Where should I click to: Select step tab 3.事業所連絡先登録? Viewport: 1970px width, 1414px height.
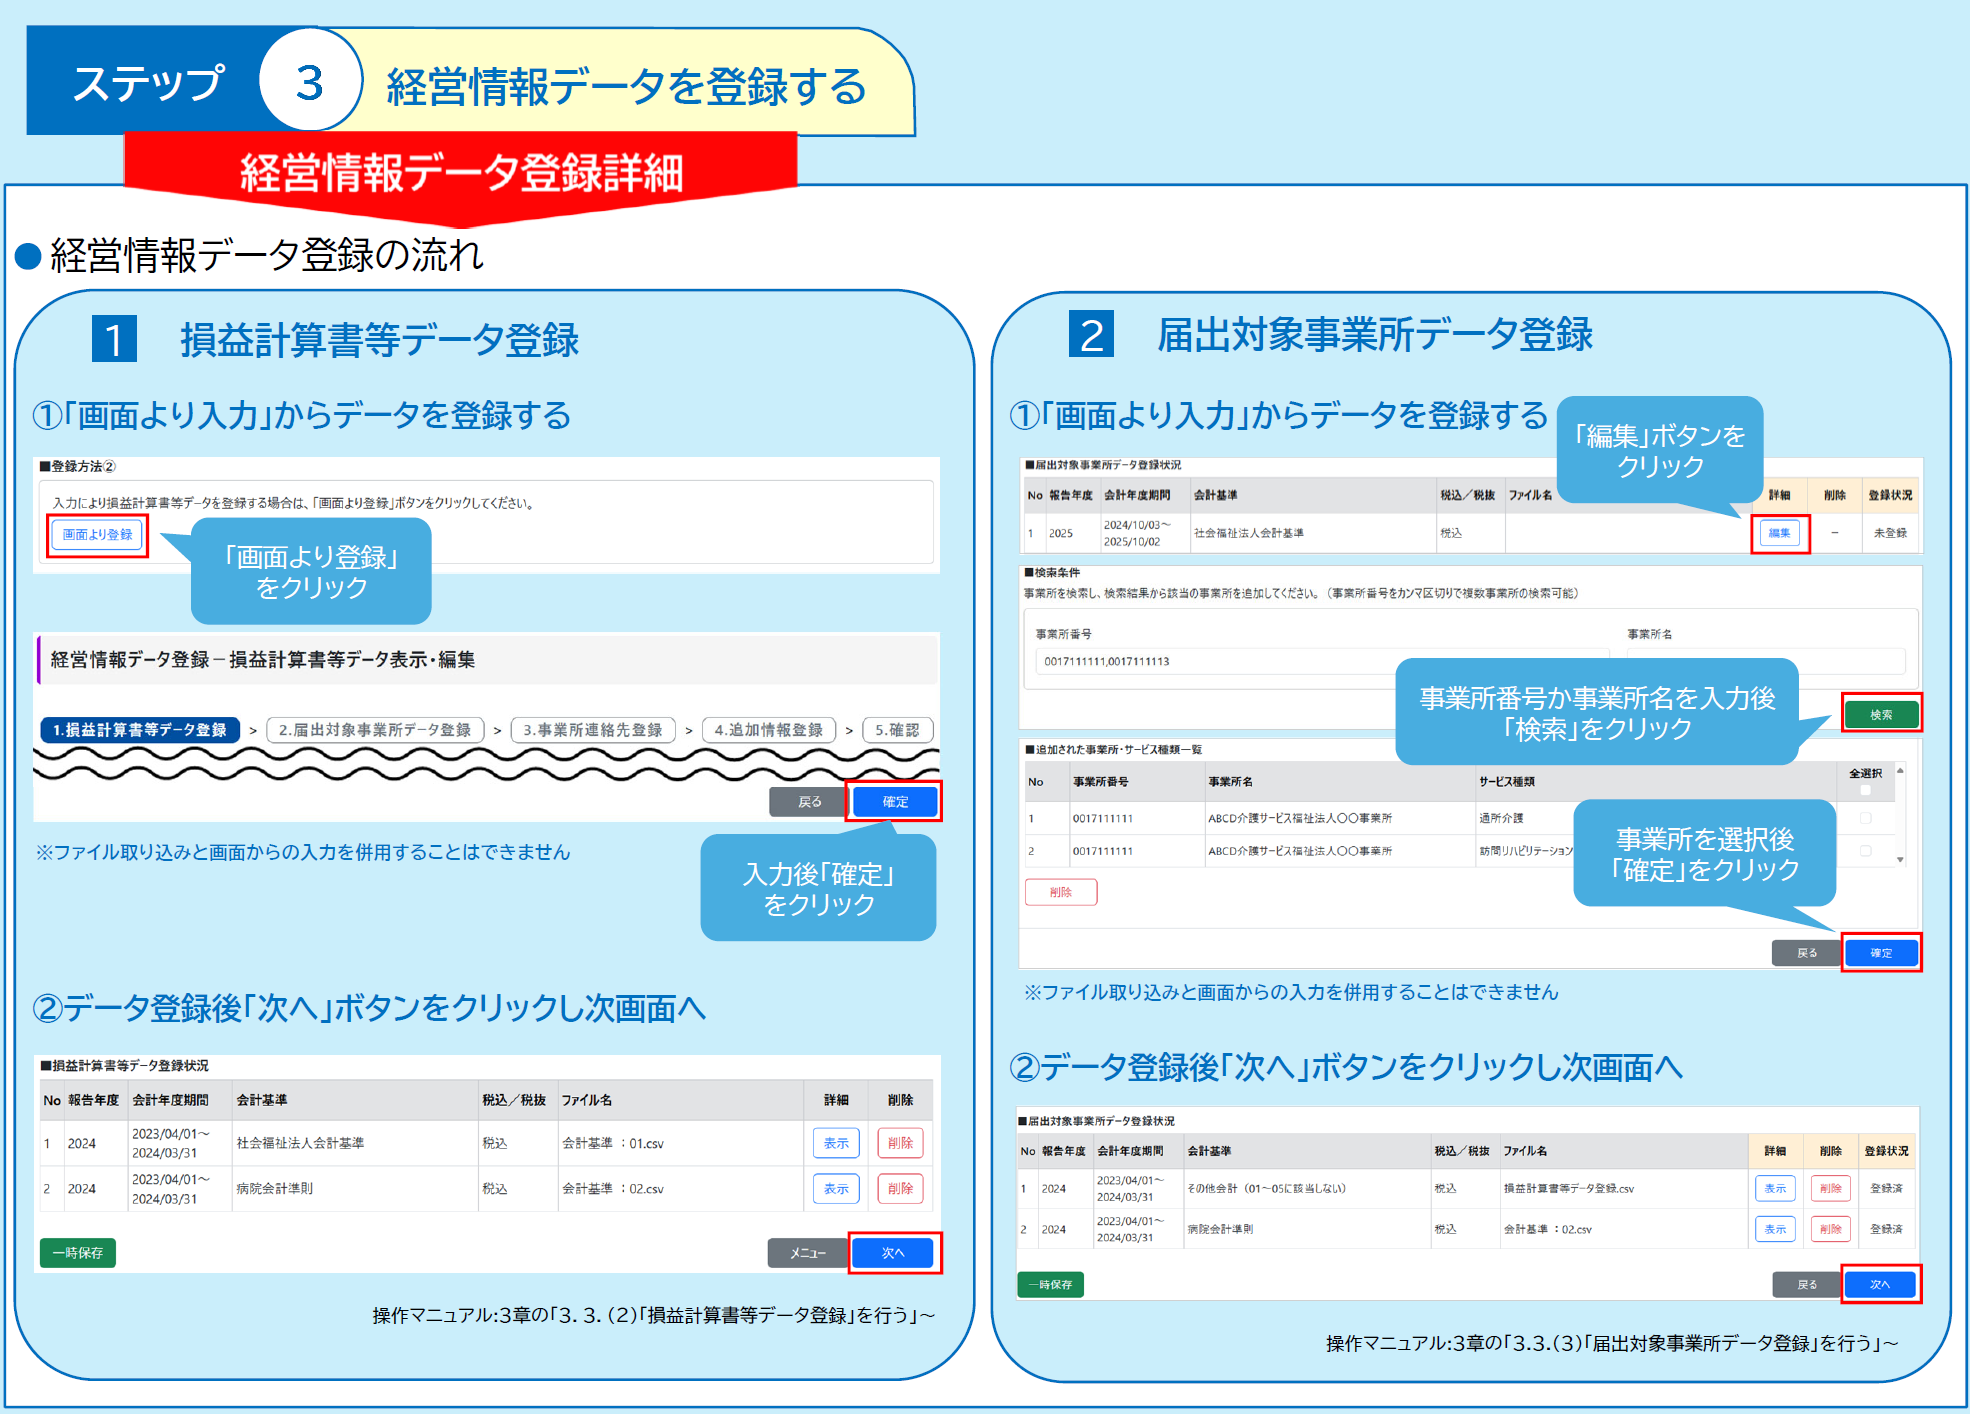point(593,730)
